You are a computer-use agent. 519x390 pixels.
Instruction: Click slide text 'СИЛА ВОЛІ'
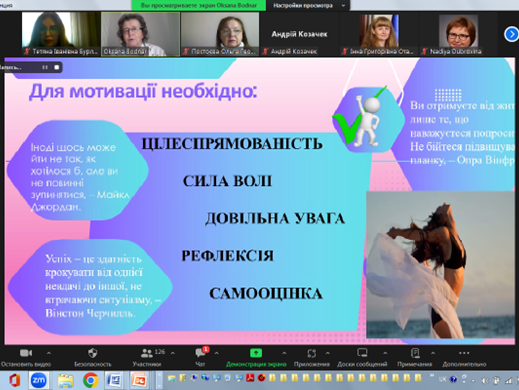[x=227, y=181]
